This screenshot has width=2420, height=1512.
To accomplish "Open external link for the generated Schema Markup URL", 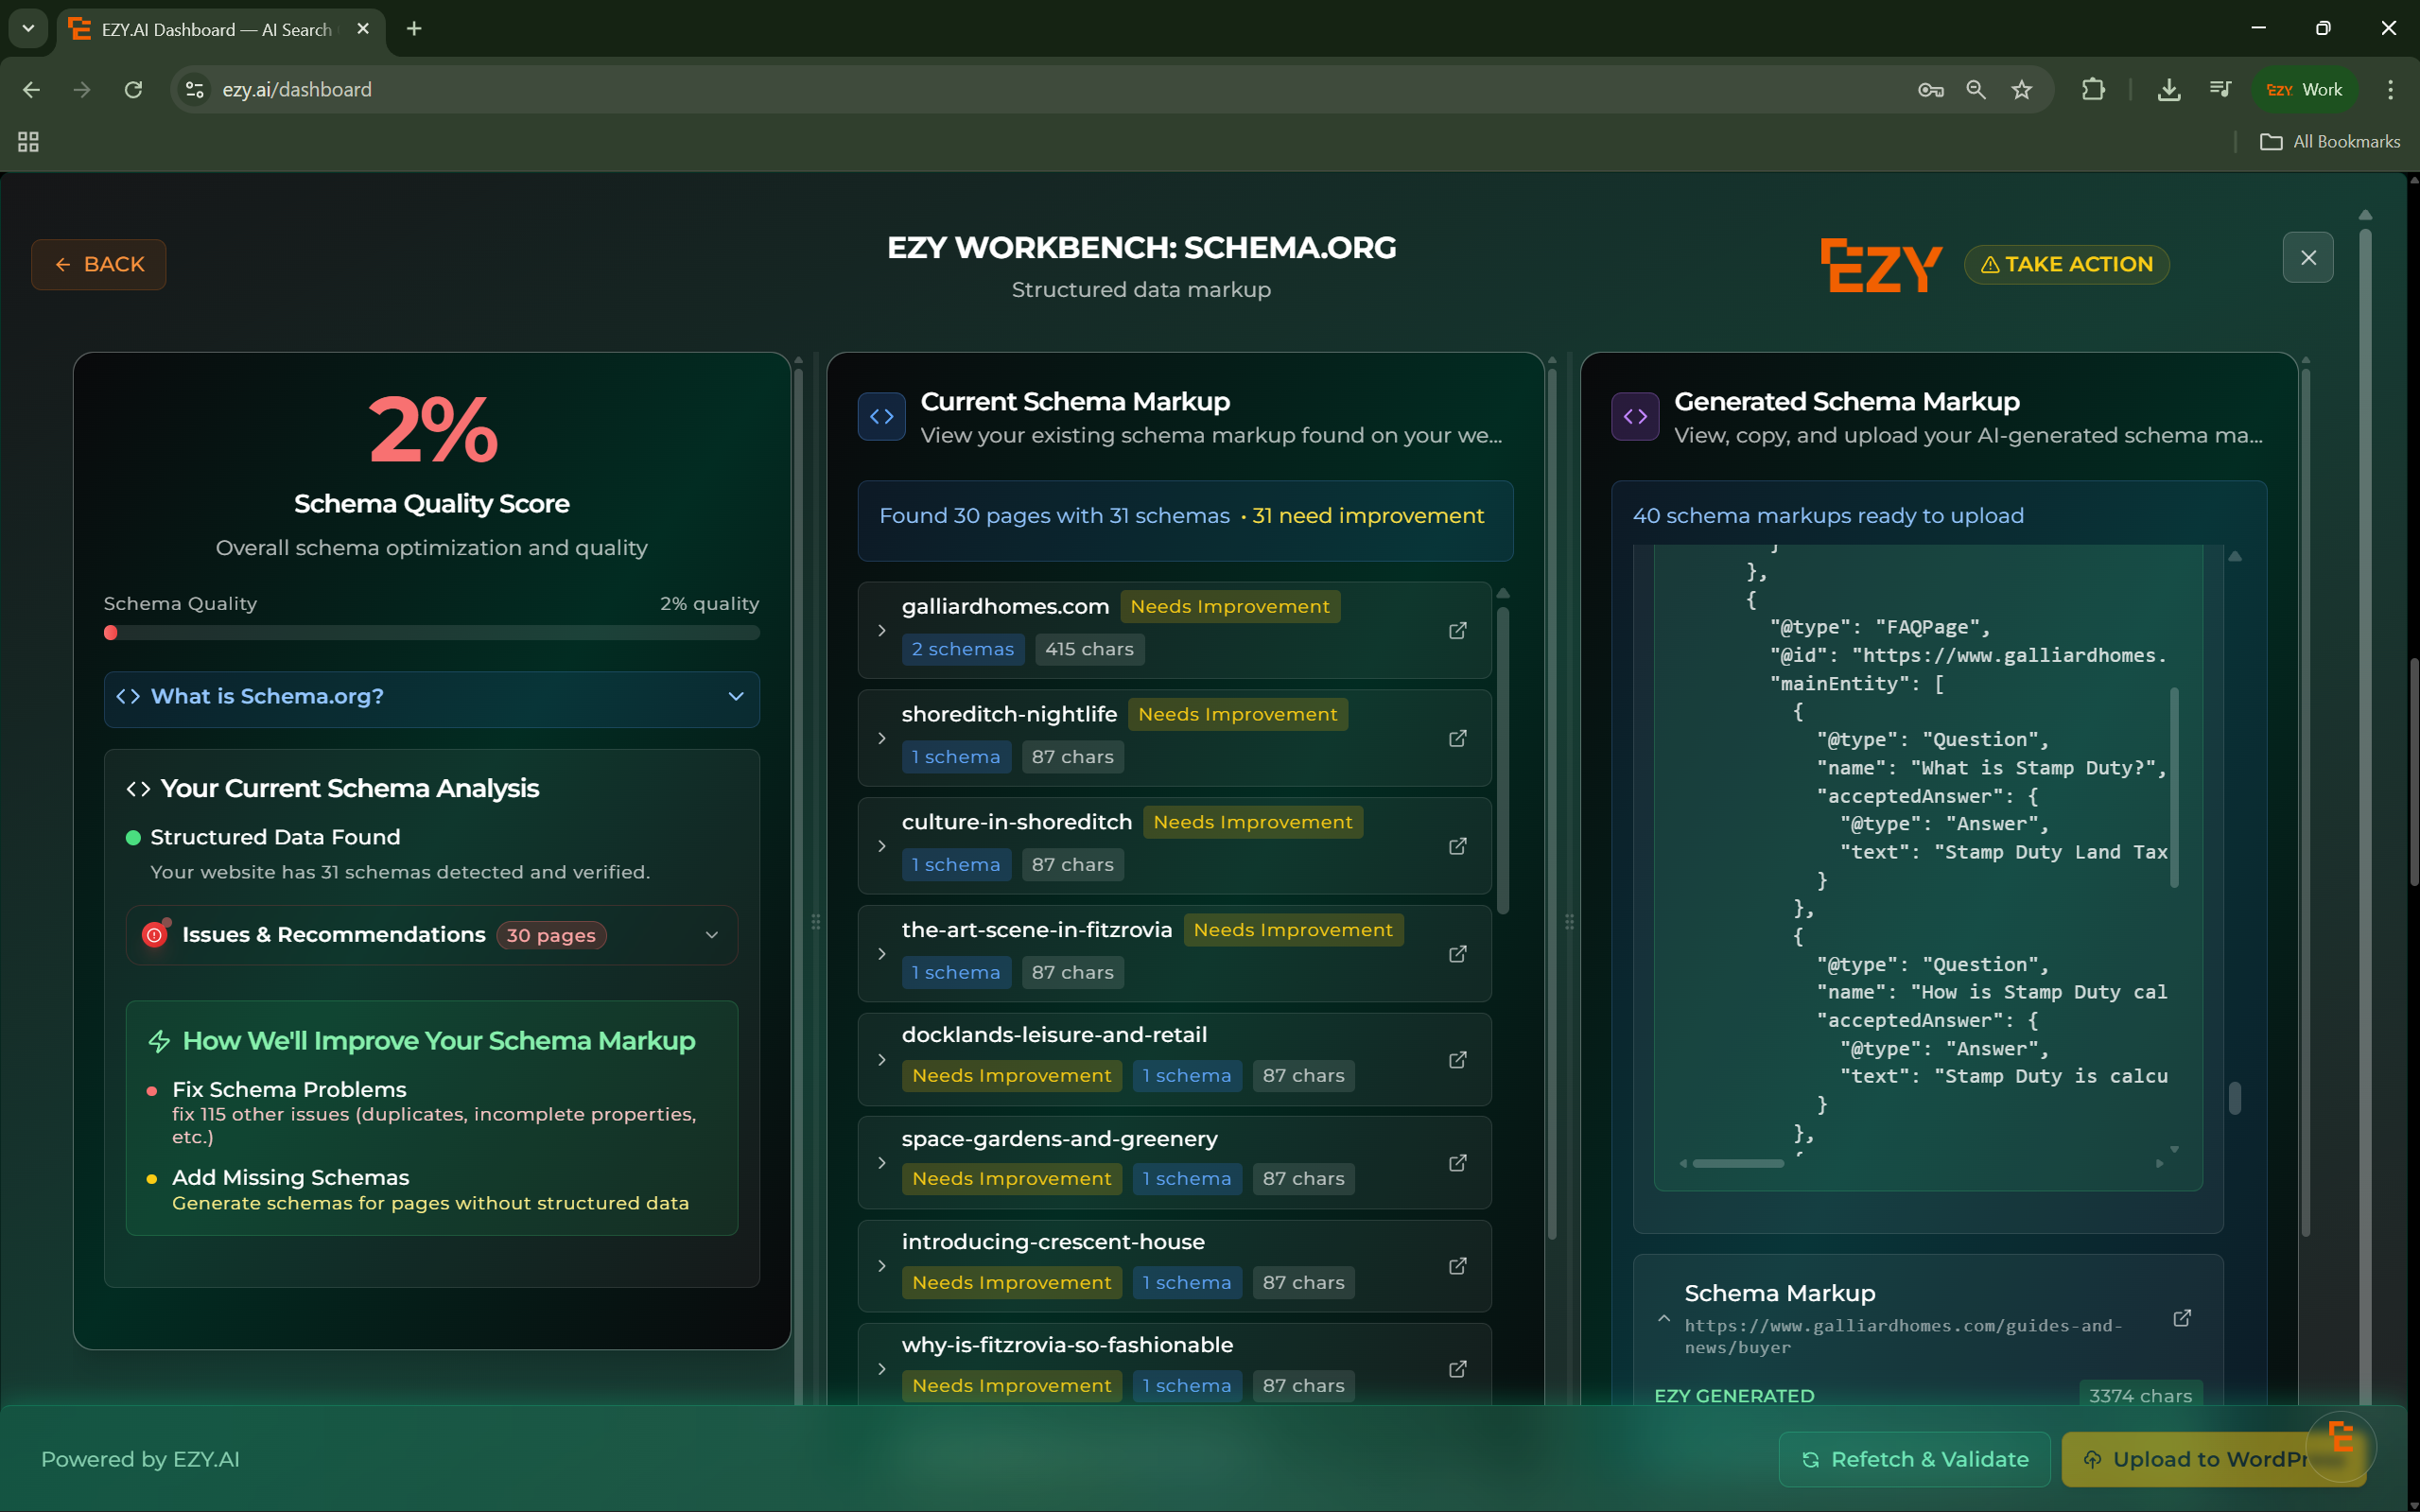I will point(2182,1318).
